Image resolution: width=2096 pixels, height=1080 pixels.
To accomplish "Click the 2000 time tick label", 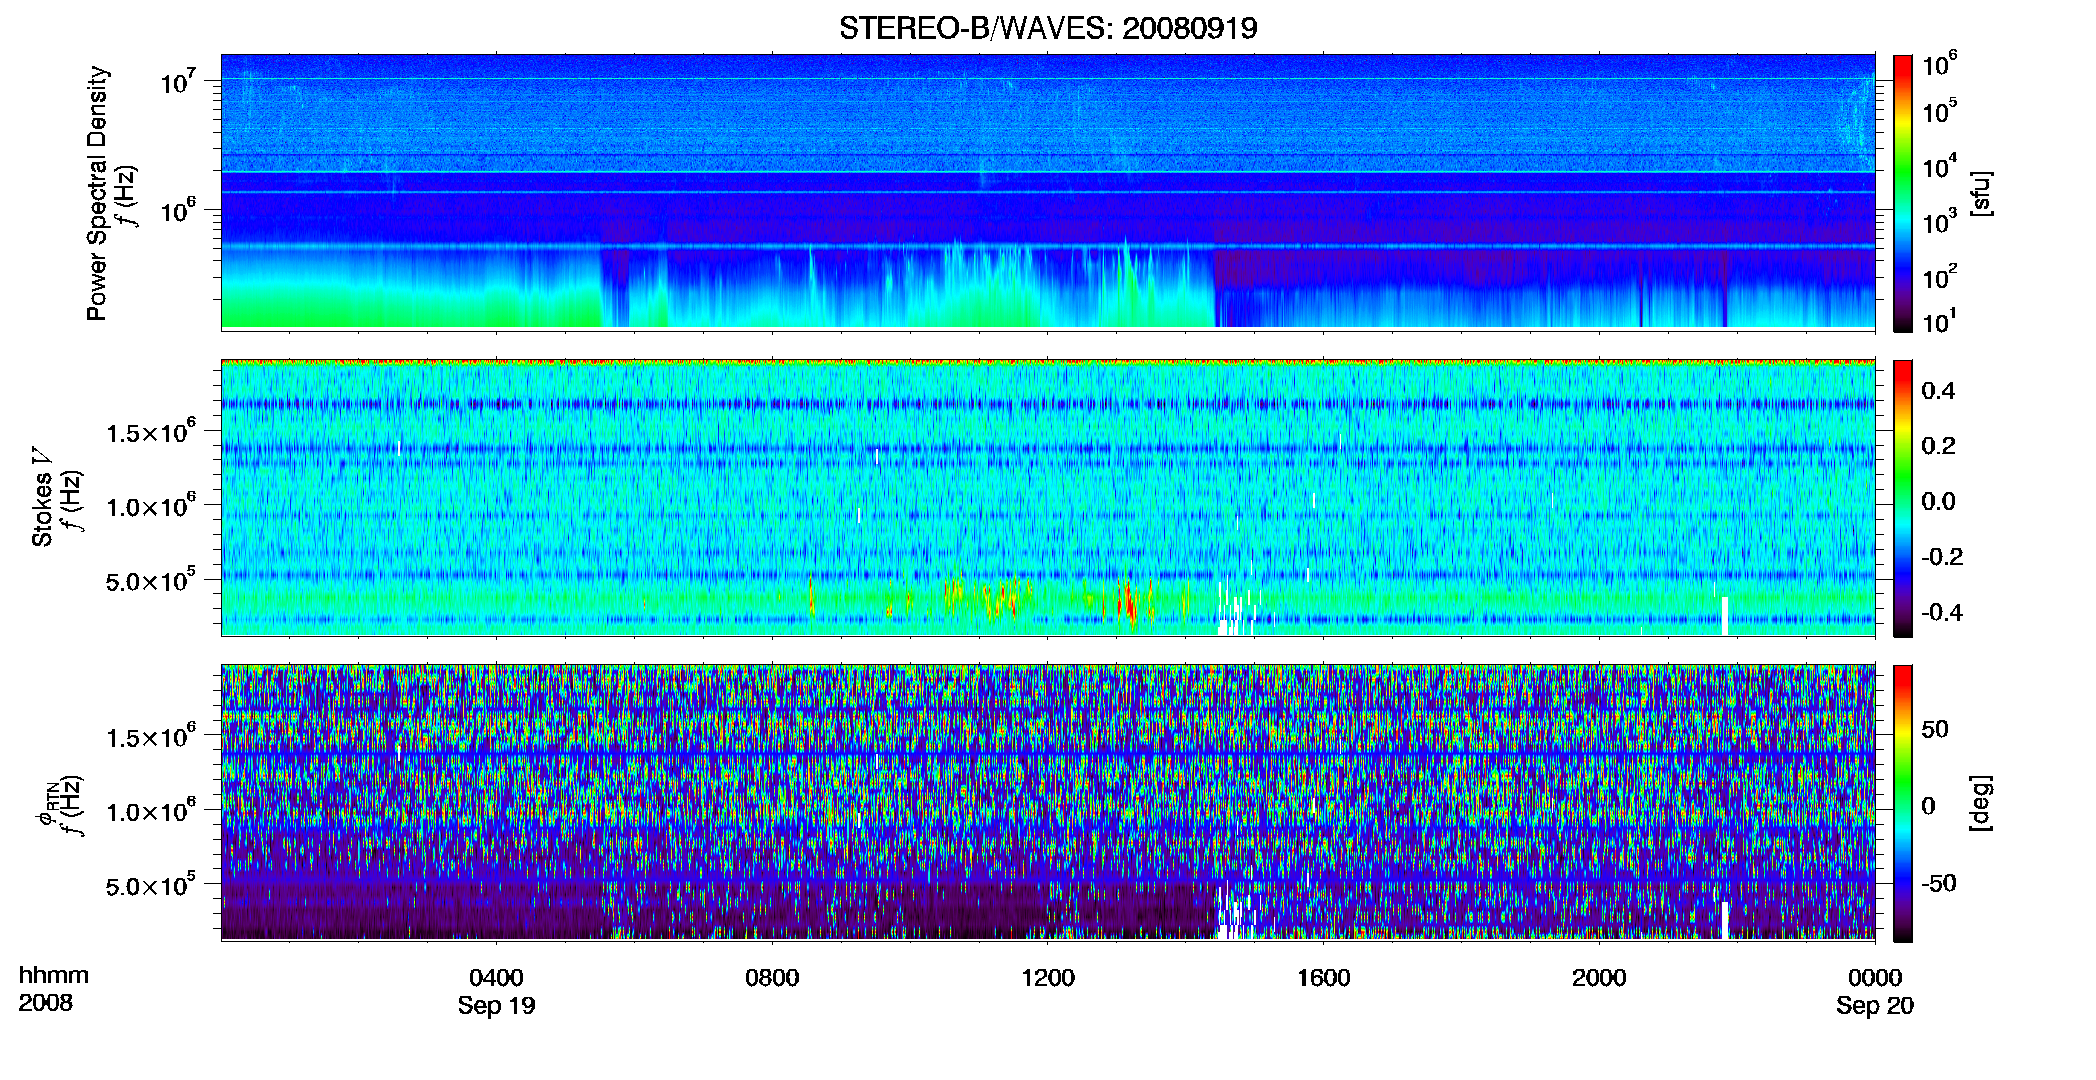I will 1599,977.
